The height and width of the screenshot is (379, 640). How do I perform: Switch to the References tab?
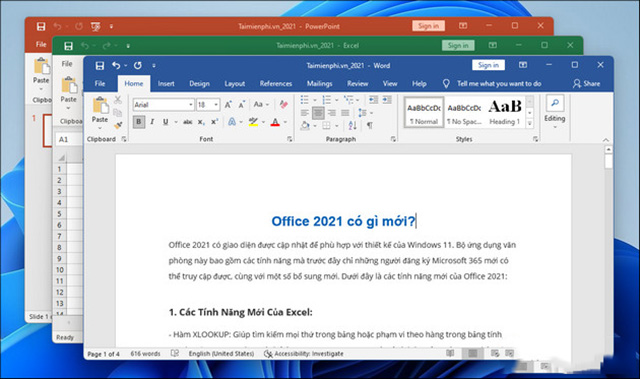tap(276, 84)
